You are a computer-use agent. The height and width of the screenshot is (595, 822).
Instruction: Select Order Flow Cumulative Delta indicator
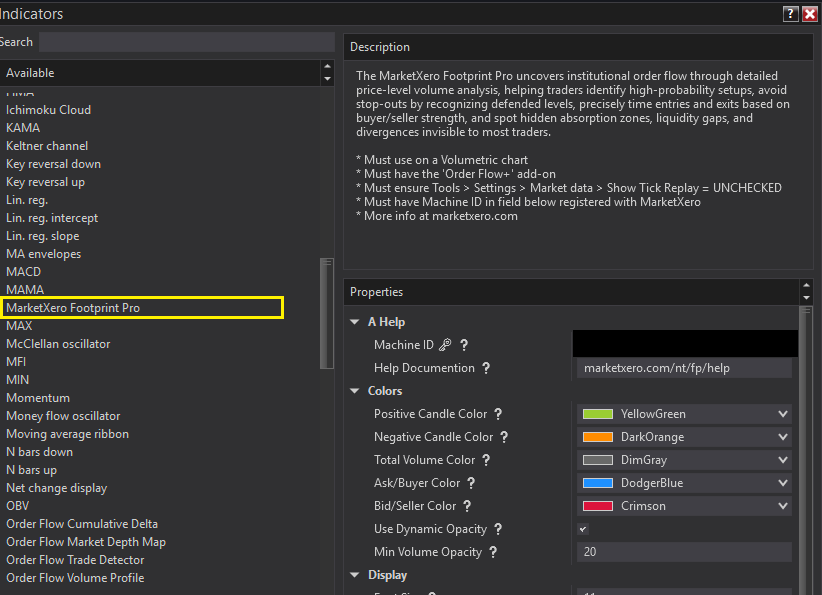(x=82, y=524)
